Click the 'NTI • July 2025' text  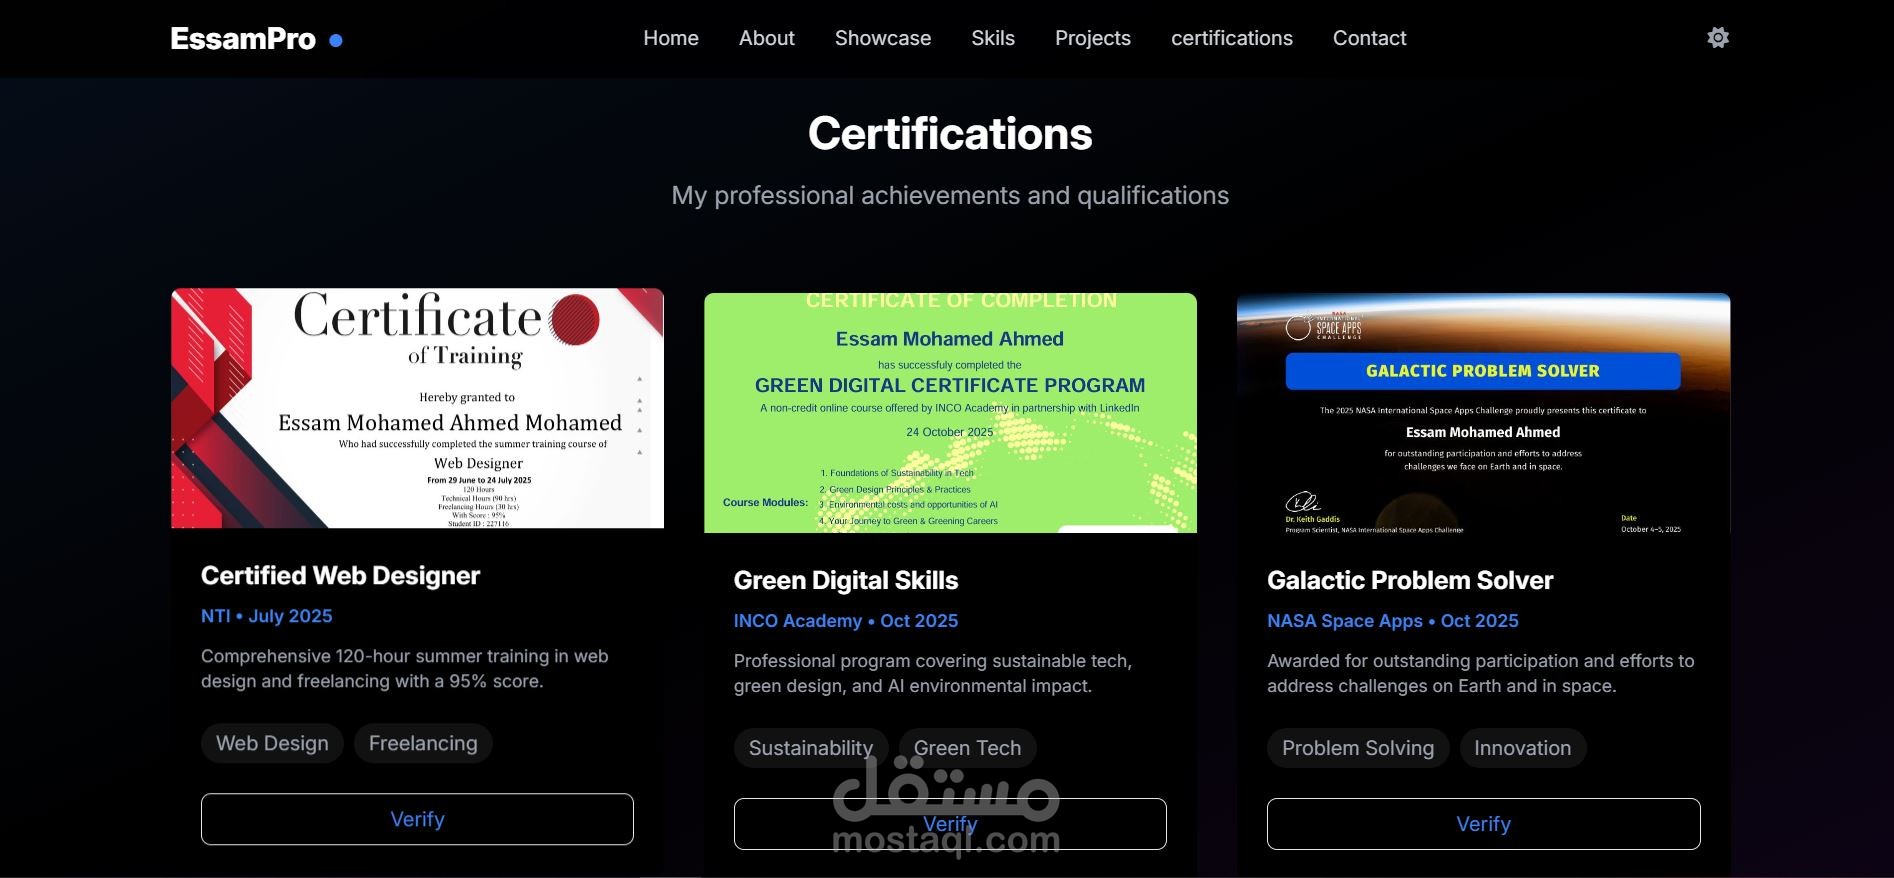click(267, 616)
